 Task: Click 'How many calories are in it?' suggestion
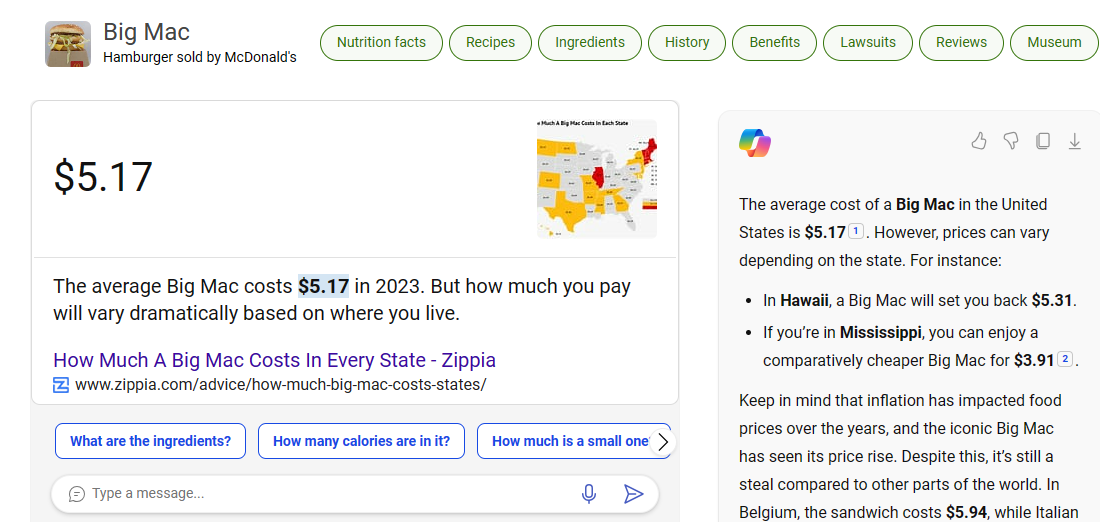[361, 441]
